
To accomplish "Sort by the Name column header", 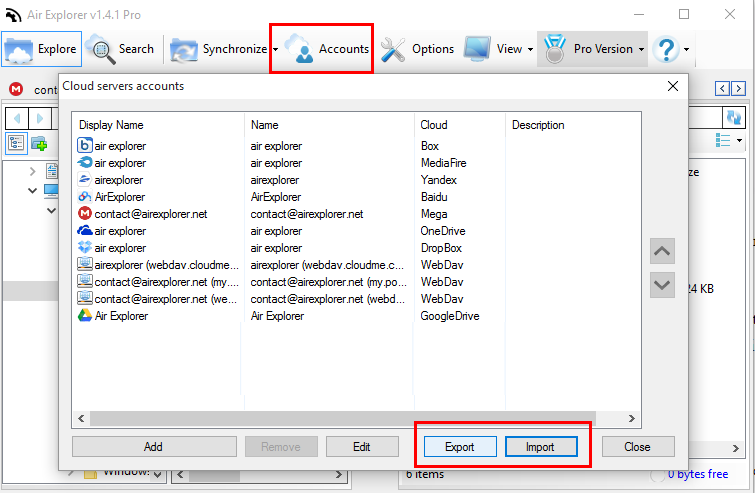I will coord(329,125).
